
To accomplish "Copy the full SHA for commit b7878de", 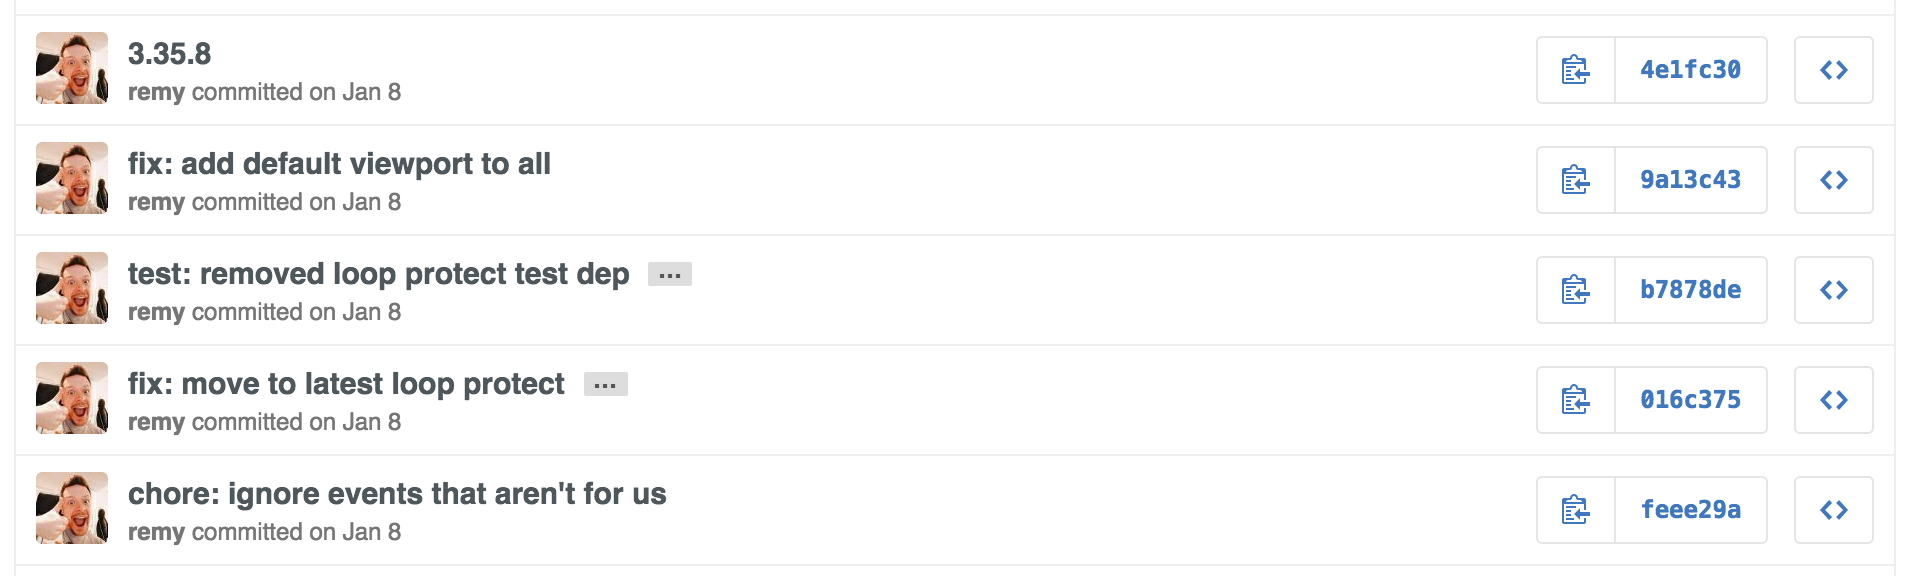I will pyautogui.click(x=1576, y=290).
